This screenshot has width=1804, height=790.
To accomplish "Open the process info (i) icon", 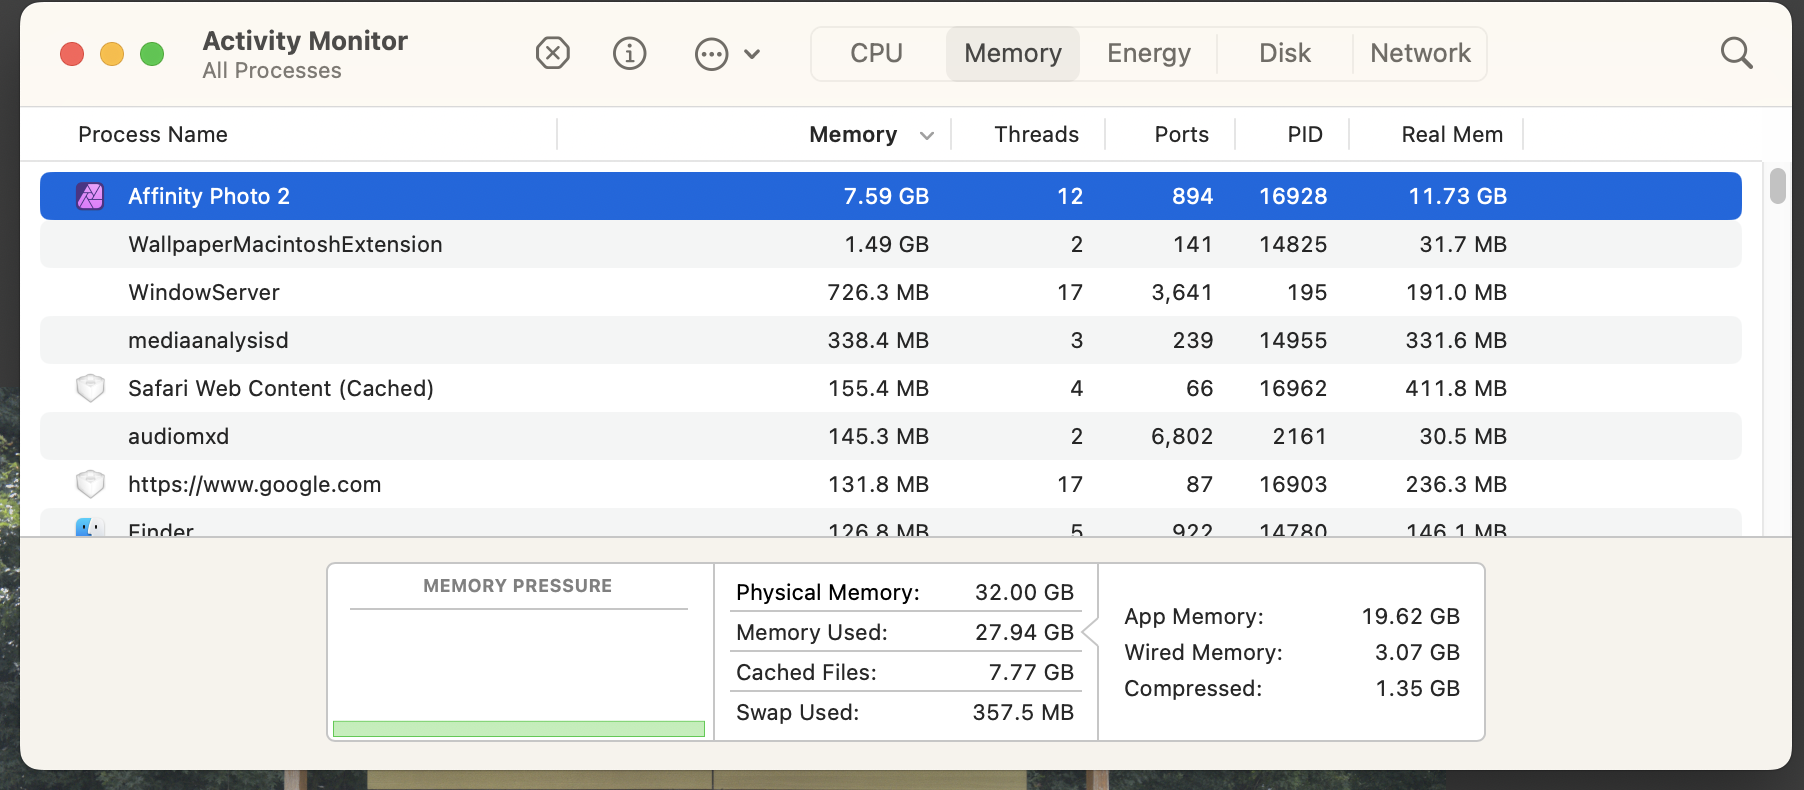I will pos(630,53).
